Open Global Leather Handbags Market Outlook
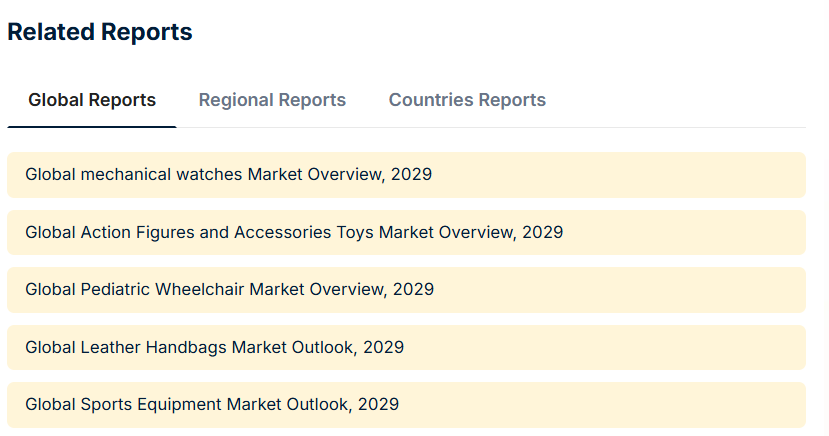The image size is (829, 436). pos(214,348)
